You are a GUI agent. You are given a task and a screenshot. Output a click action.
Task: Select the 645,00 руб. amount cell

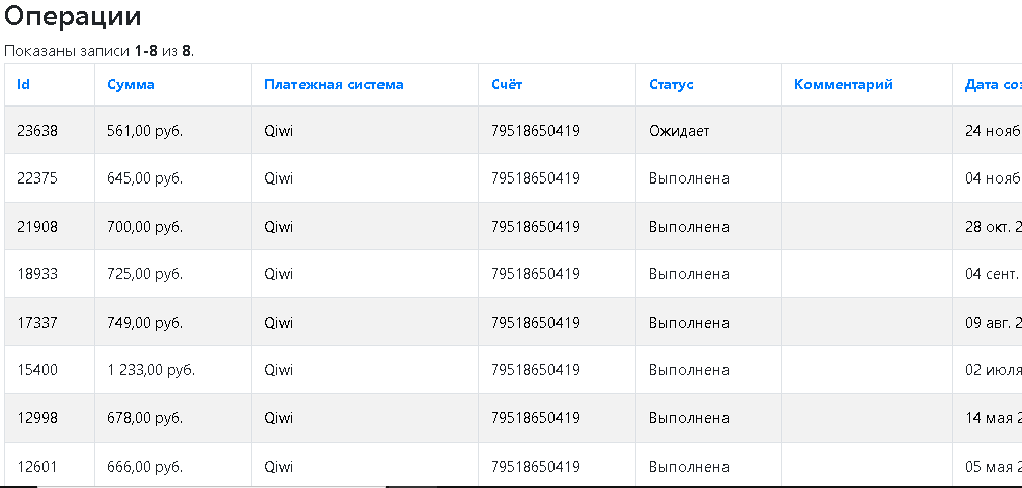coord(173,179)
